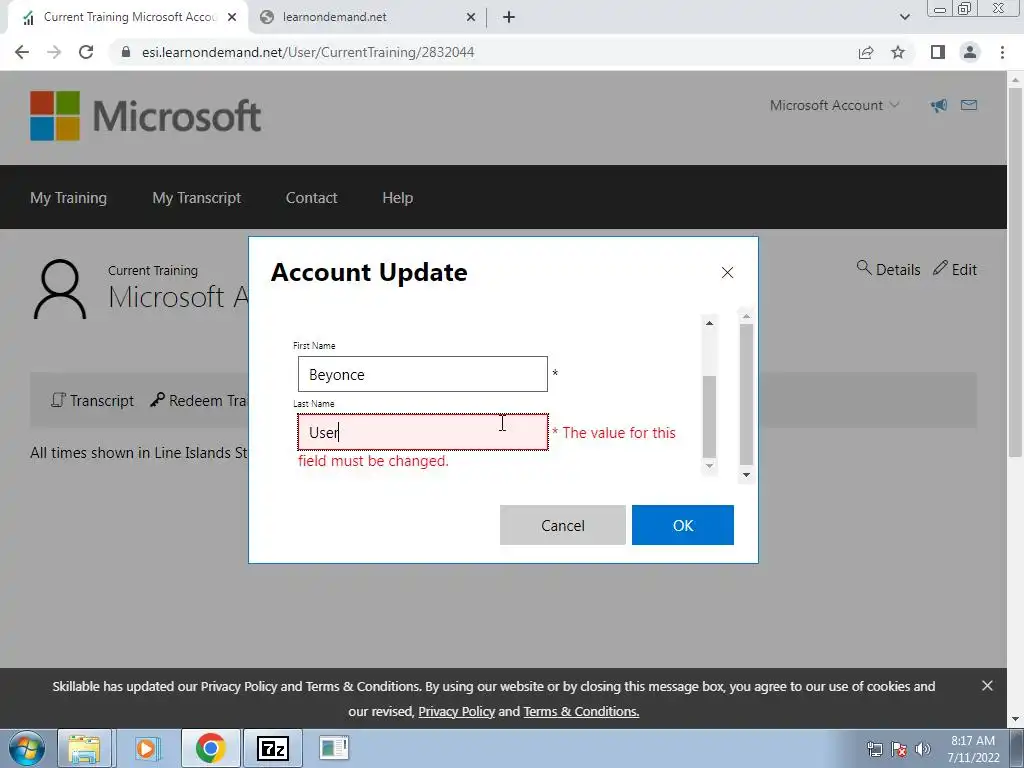Click the page scrollbar up arrow
The height and width of the screenshot is (768, 1024).
coord(1016,80)
